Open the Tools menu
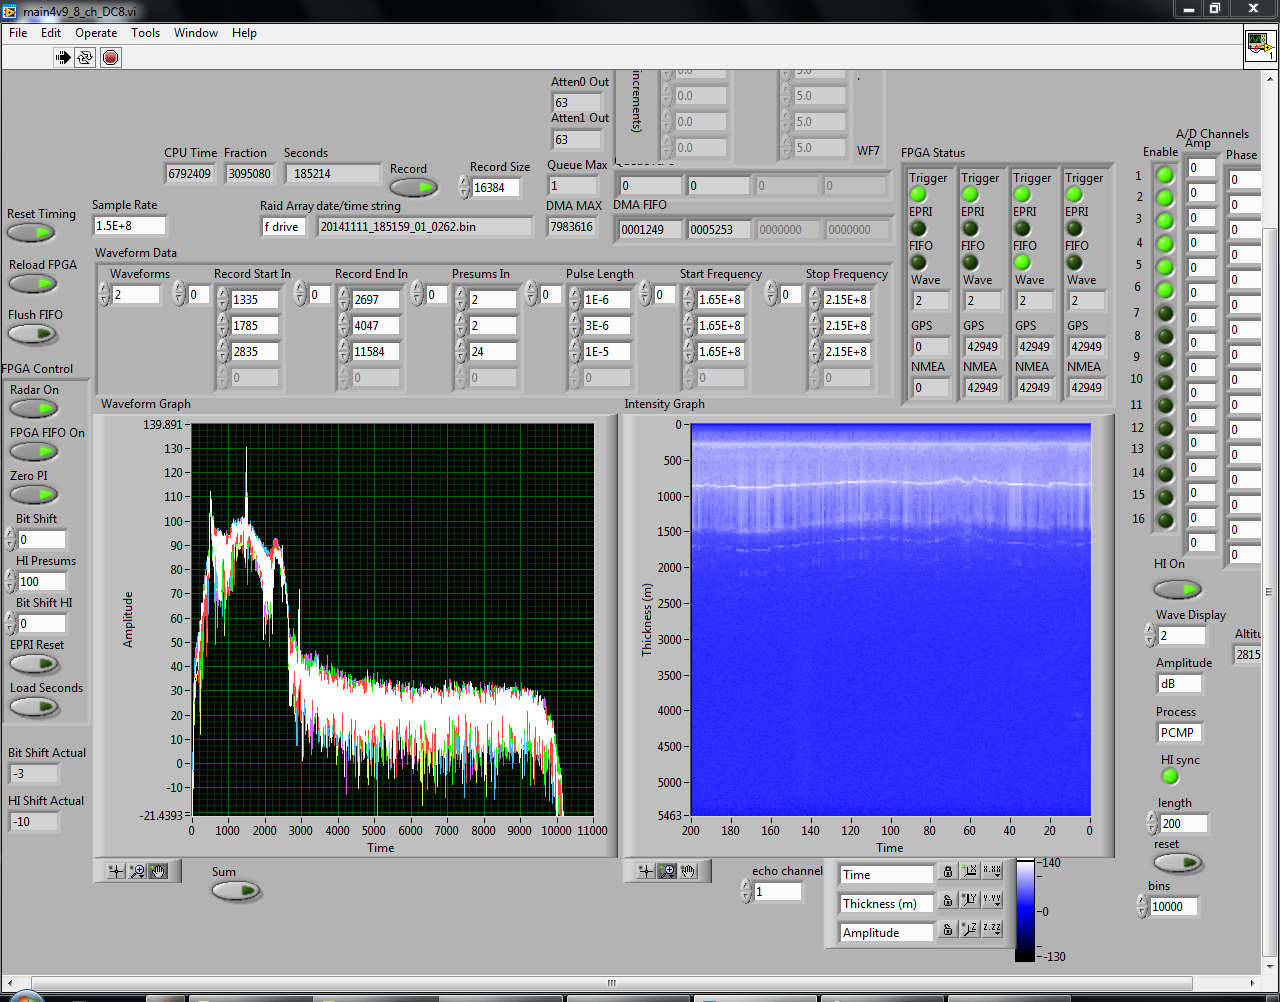Viewport: 1280px width, 1002px height. point(145,33)
